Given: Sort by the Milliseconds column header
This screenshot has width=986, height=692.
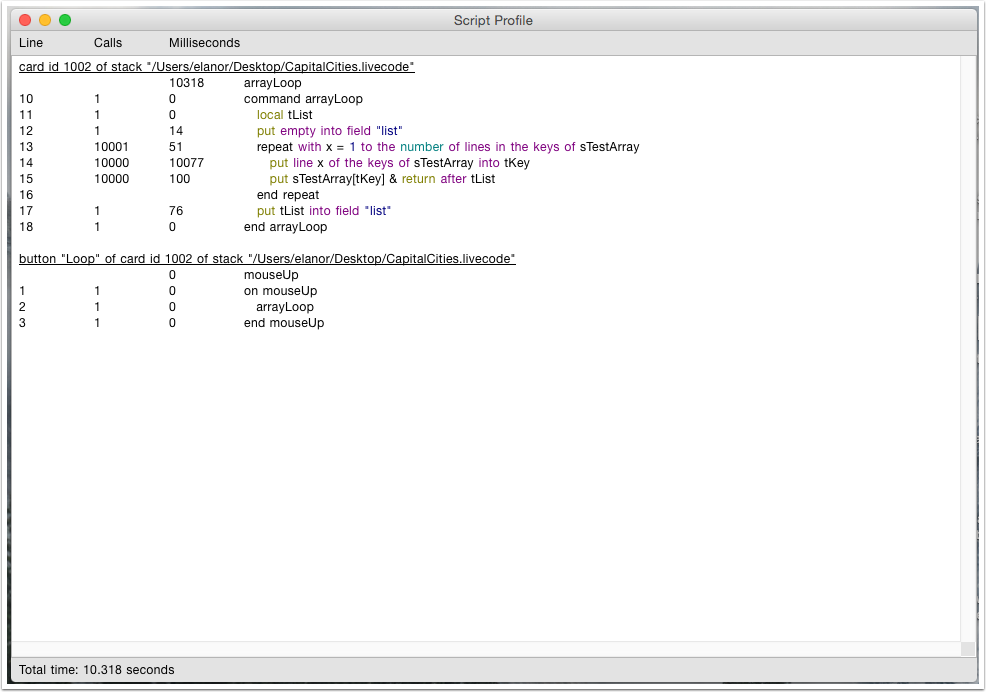Looking at the screenshot, I should tap(204, 43).
